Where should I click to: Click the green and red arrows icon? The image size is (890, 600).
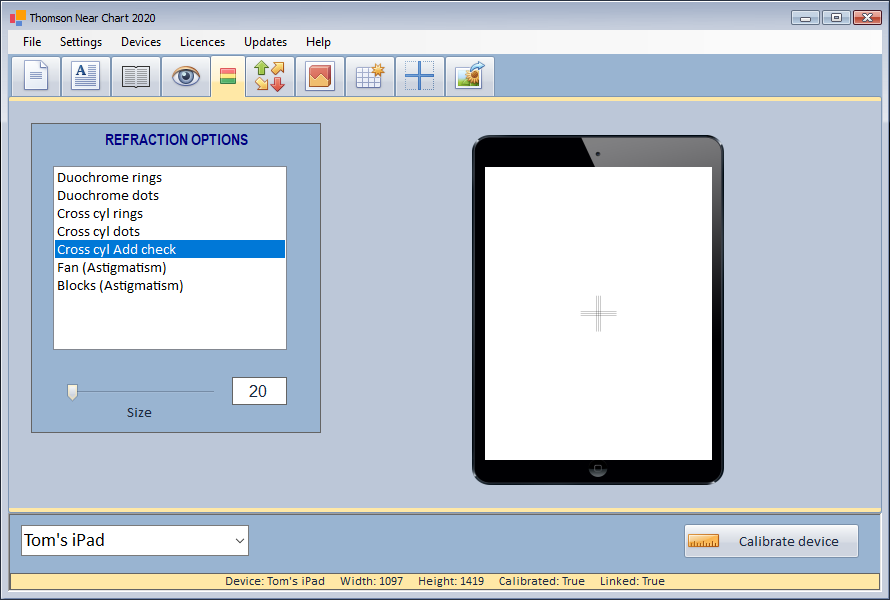click(x=269, y=77)
